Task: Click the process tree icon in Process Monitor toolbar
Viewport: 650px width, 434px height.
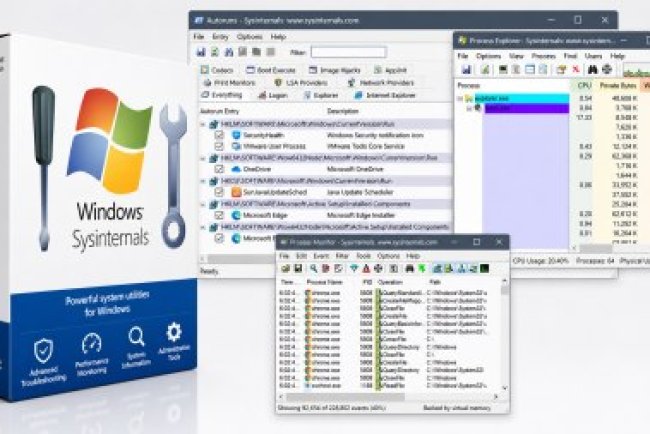Action: point(394,269)
